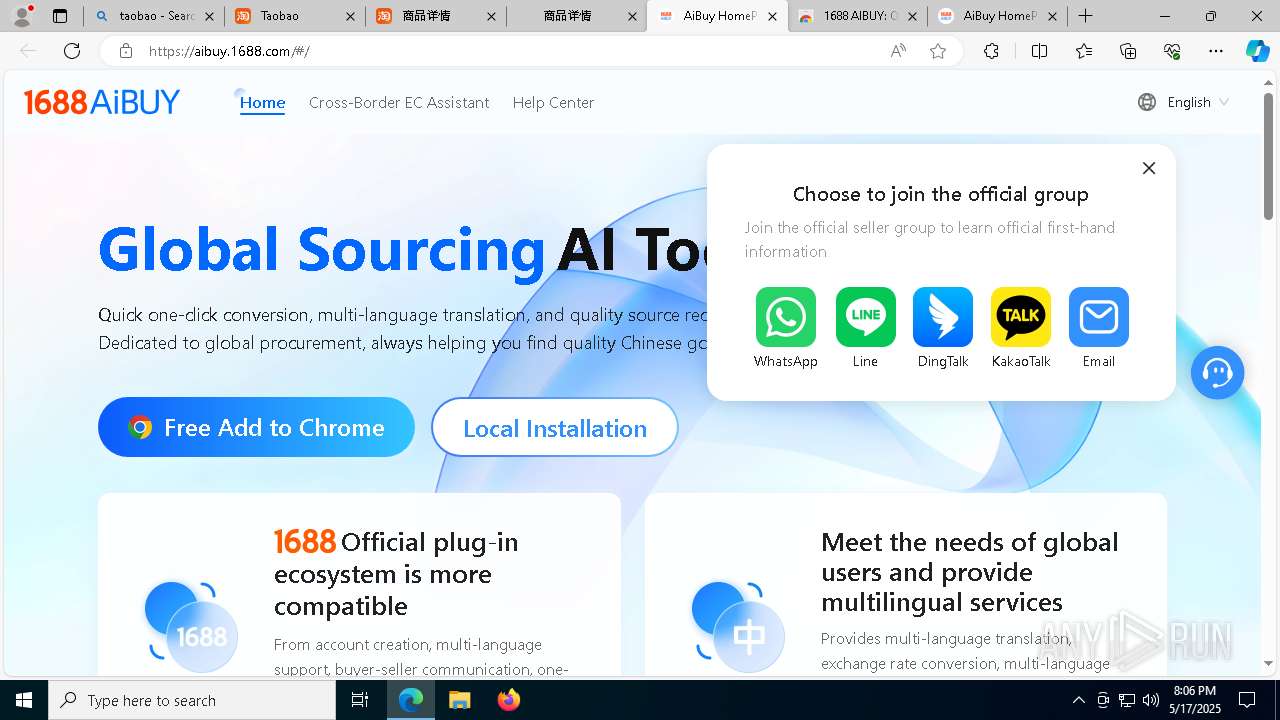Click the 1688 AiBUY logo
Screen dimensions: 1280x720
click(x=102, y=102)
